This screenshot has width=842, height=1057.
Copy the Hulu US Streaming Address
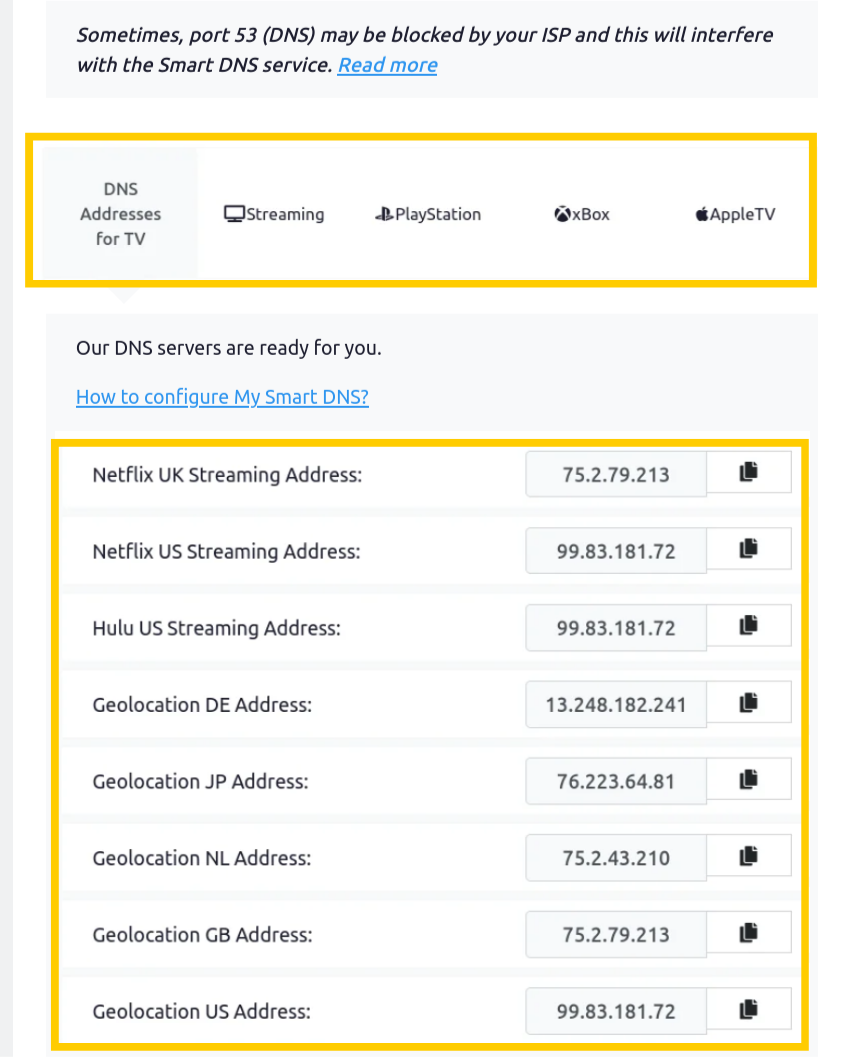tap(748, 626)
